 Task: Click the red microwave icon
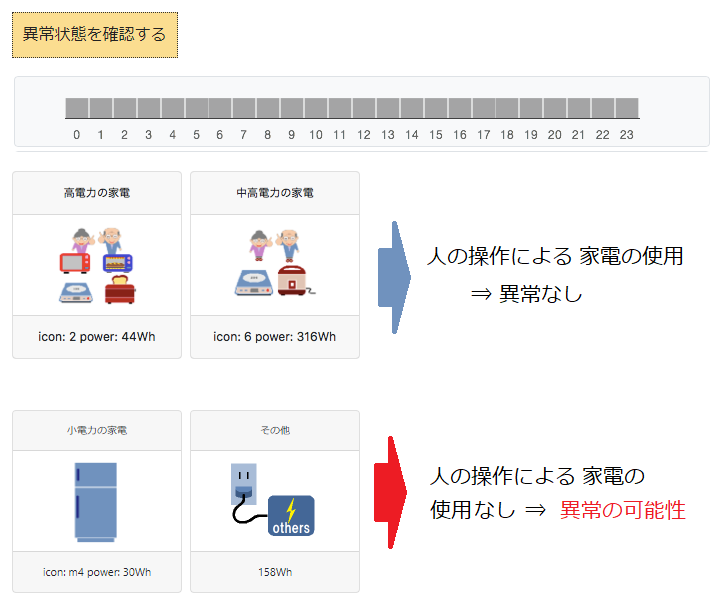pos(75,263)
